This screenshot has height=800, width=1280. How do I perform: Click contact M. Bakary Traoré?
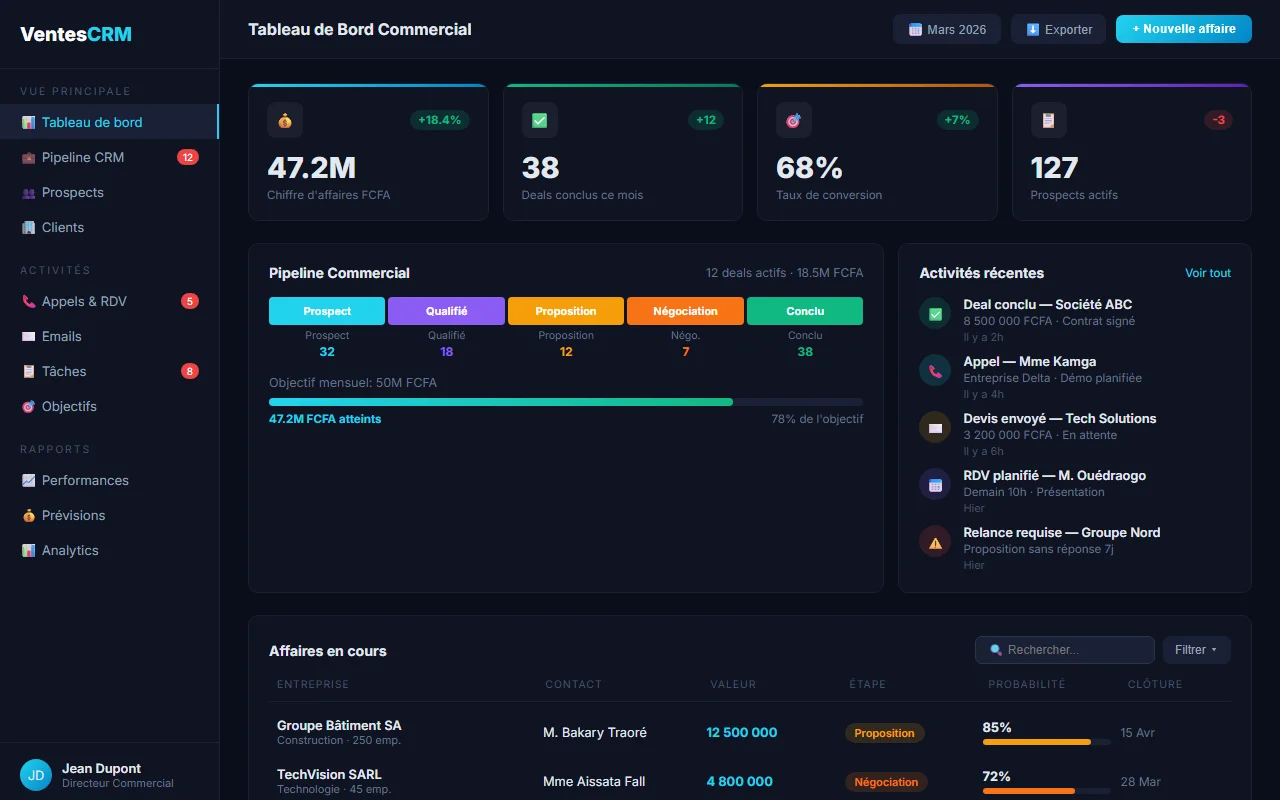pos(595,732)
